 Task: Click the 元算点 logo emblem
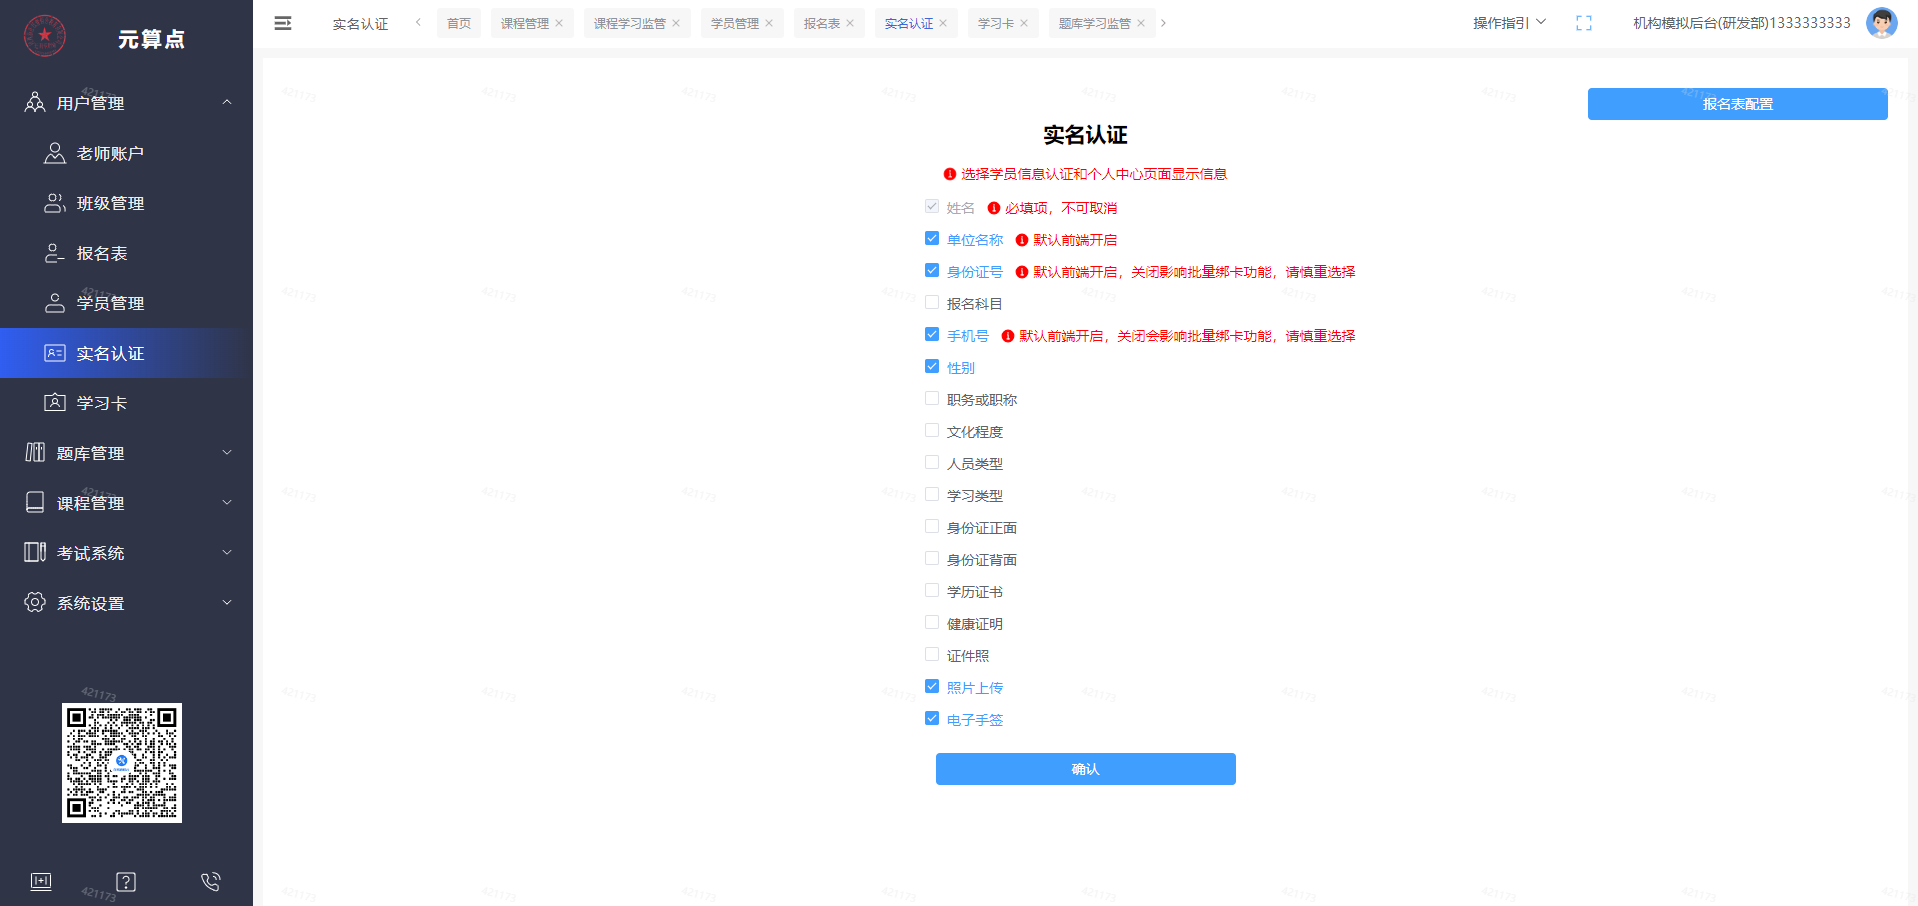coord(45,36)
